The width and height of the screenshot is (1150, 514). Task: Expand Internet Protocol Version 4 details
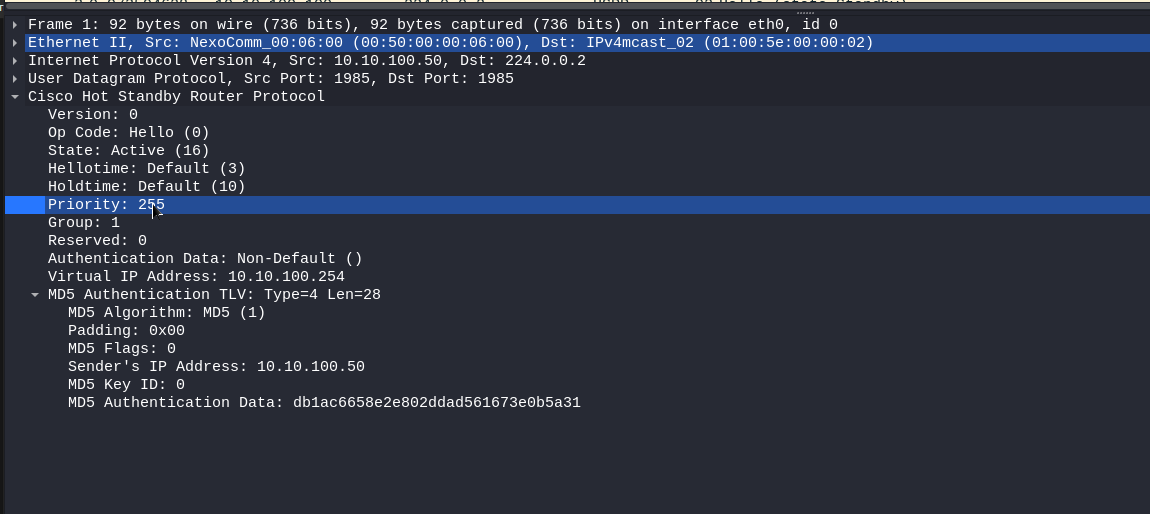15,60
